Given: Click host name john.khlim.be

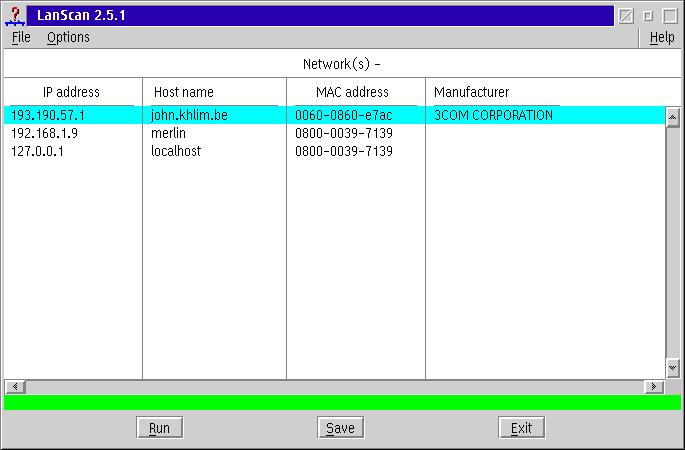Looking at the screenshot, I should click(189, 115).
